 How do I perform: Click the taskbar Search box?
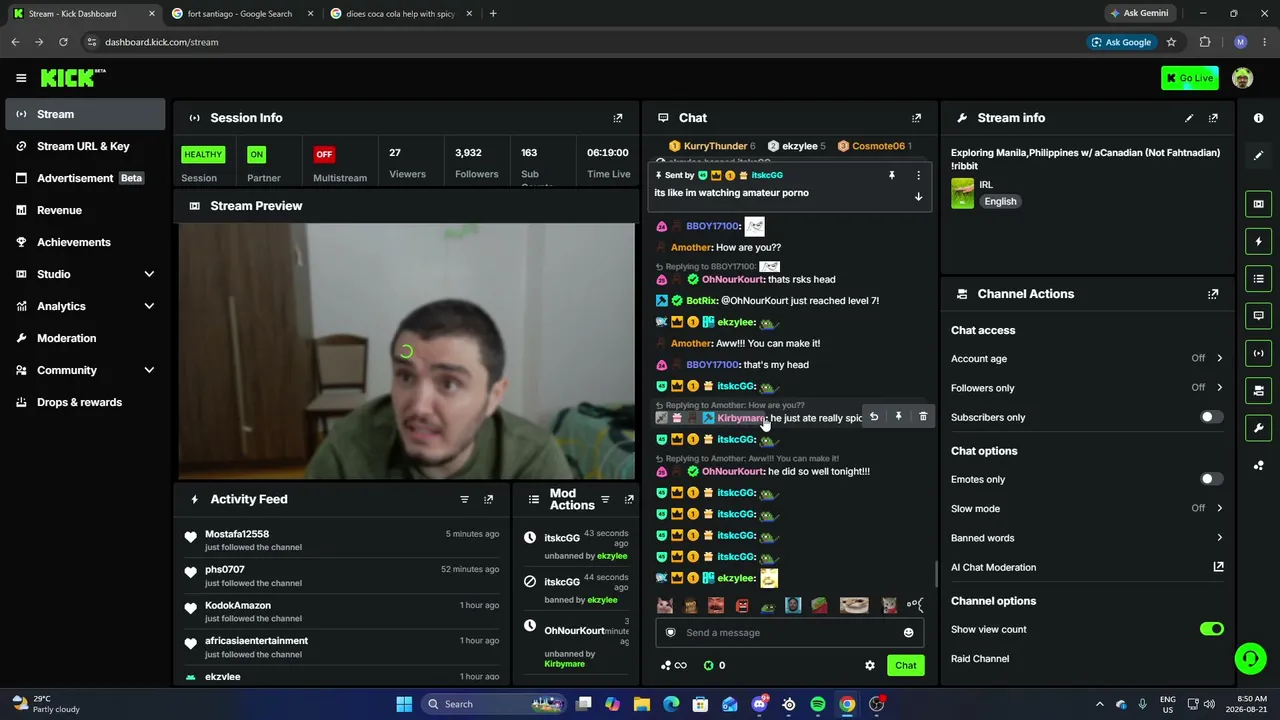point(496,704)
